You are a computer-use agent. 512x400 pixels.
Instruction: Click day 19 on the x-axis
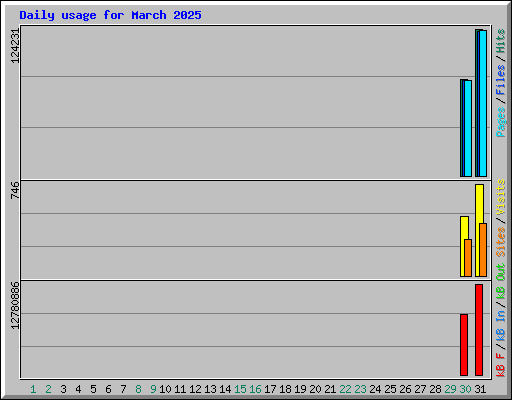(300, 389)
